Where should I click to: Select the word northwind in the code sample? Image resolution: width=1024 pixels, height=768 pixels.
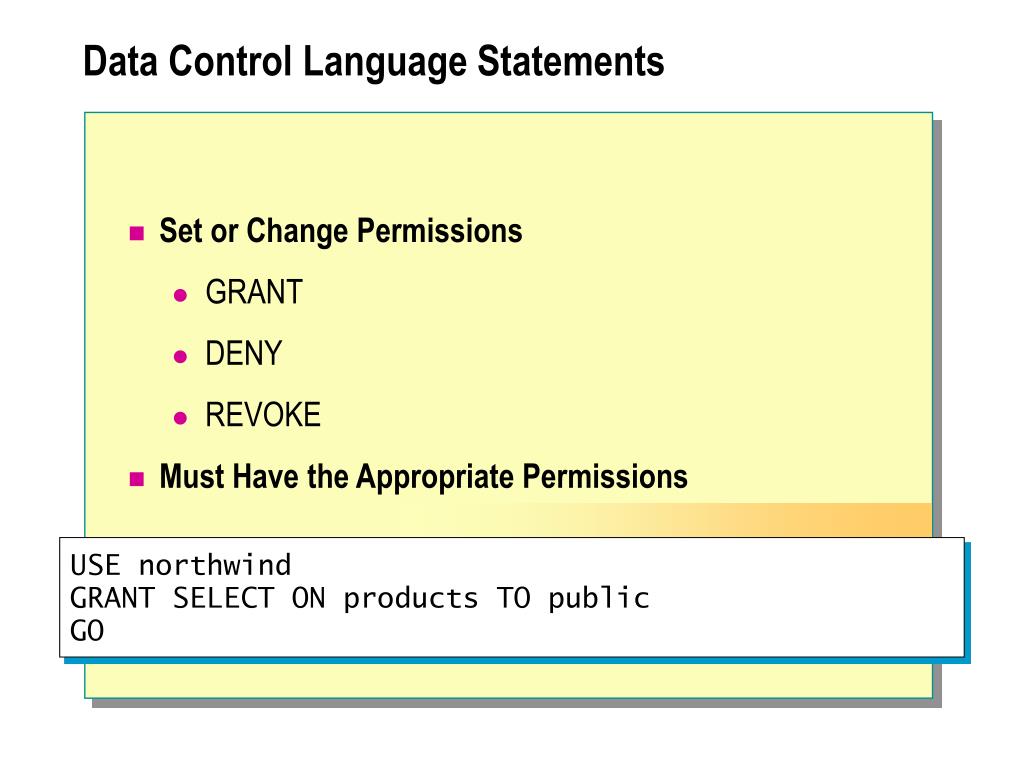pos(216,566)
